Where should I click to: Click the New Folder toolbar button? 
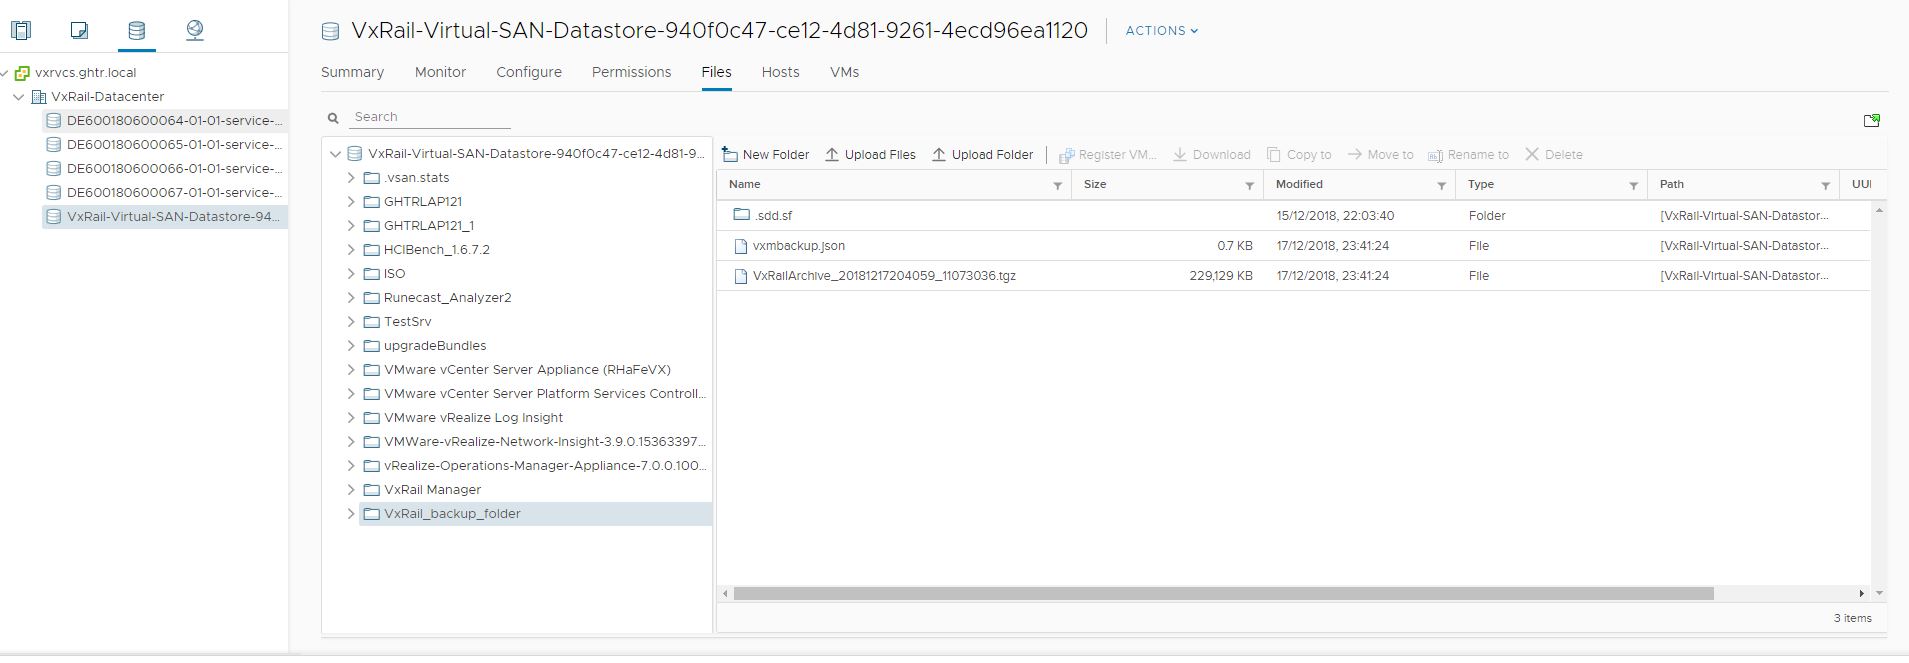[x=765, y=154]
